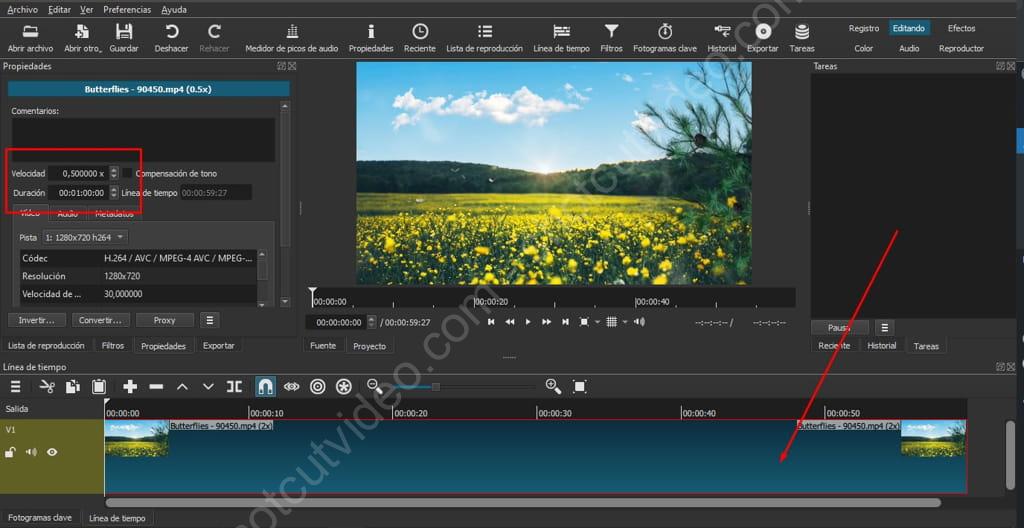Click Pausa button in Tareas panel

click(x=839, y=327)
